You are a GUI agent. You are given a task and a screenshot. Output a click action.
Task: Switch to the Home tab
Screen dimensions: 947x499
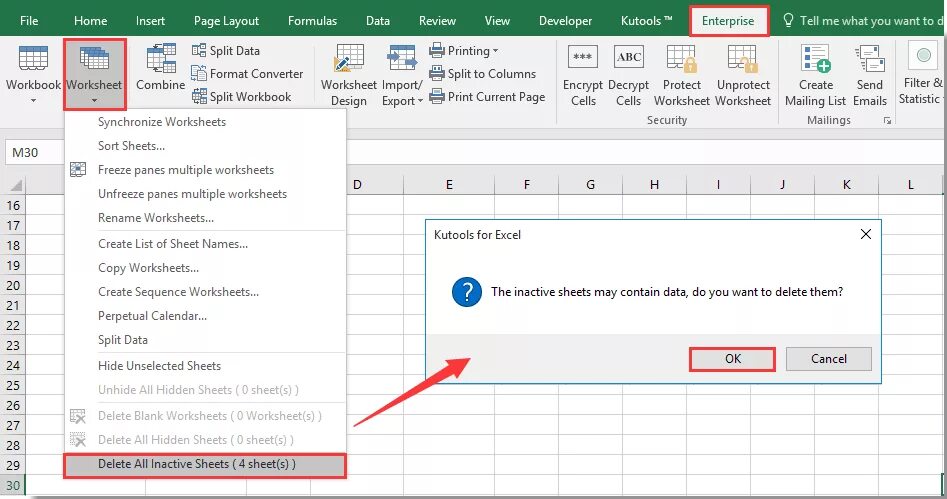coord(91,21)
